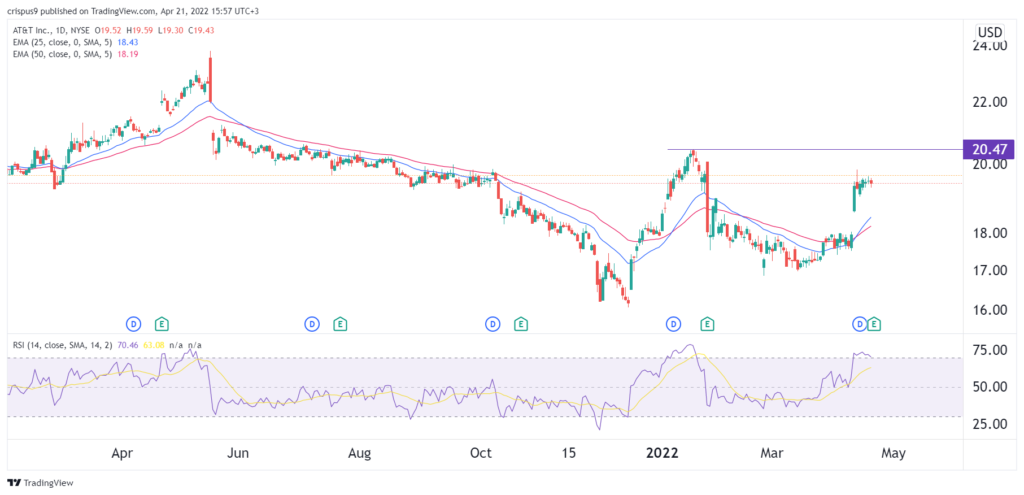Click the earnings marker just after Apr 2021
This screenshot has width=1024, height=495.
point(161,323)
